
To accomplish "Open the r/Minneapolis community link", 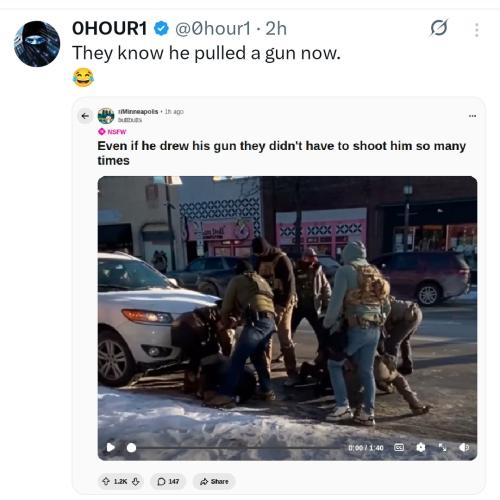I will pyautogui.click(x=138, y=112).
